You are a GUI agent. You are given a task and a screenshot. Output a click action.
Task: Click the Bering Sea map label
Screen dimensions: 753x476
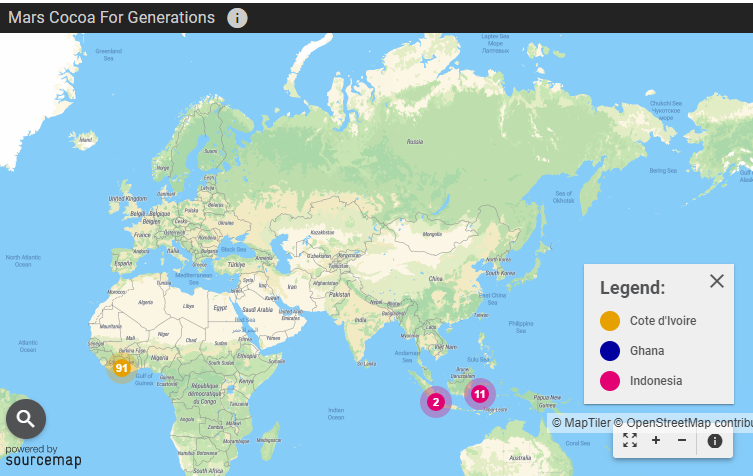coord(663,171)
